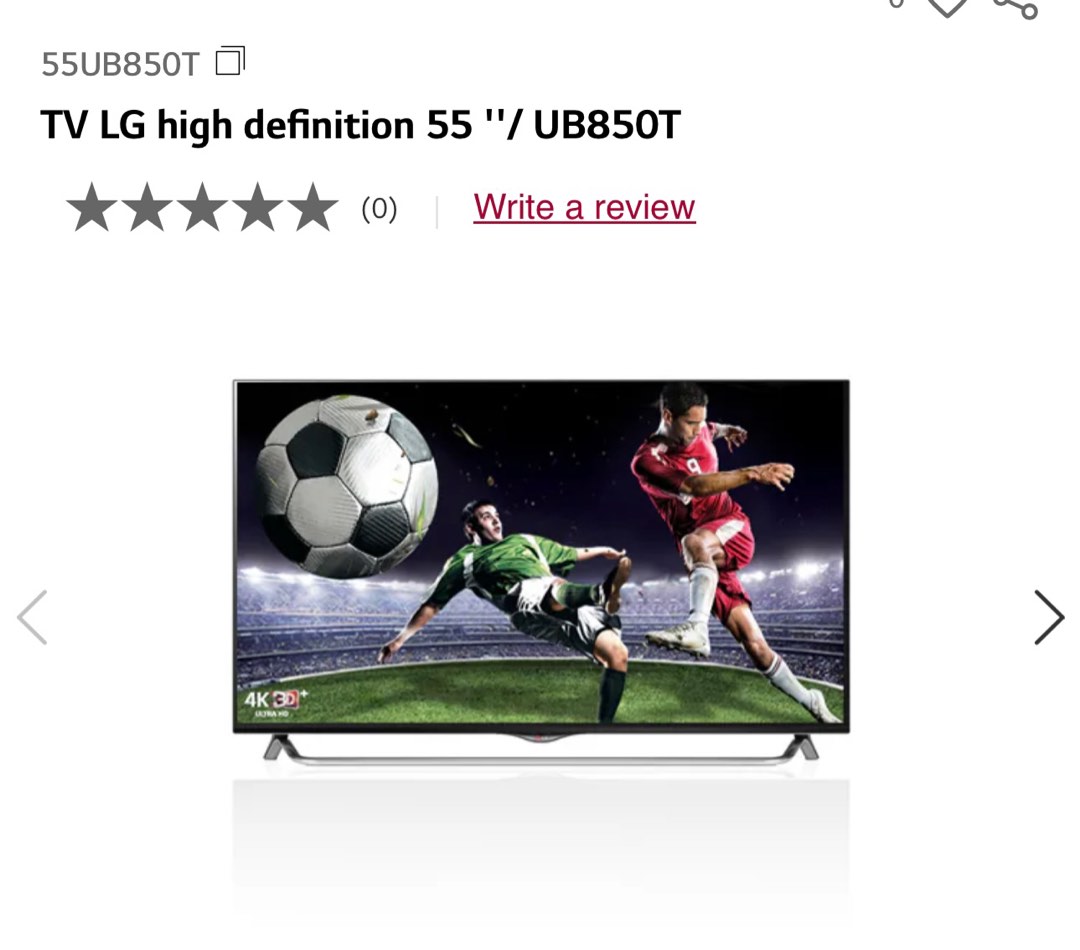Click the TV LG high definition title
1080x950 pixels.
(360, 125)
